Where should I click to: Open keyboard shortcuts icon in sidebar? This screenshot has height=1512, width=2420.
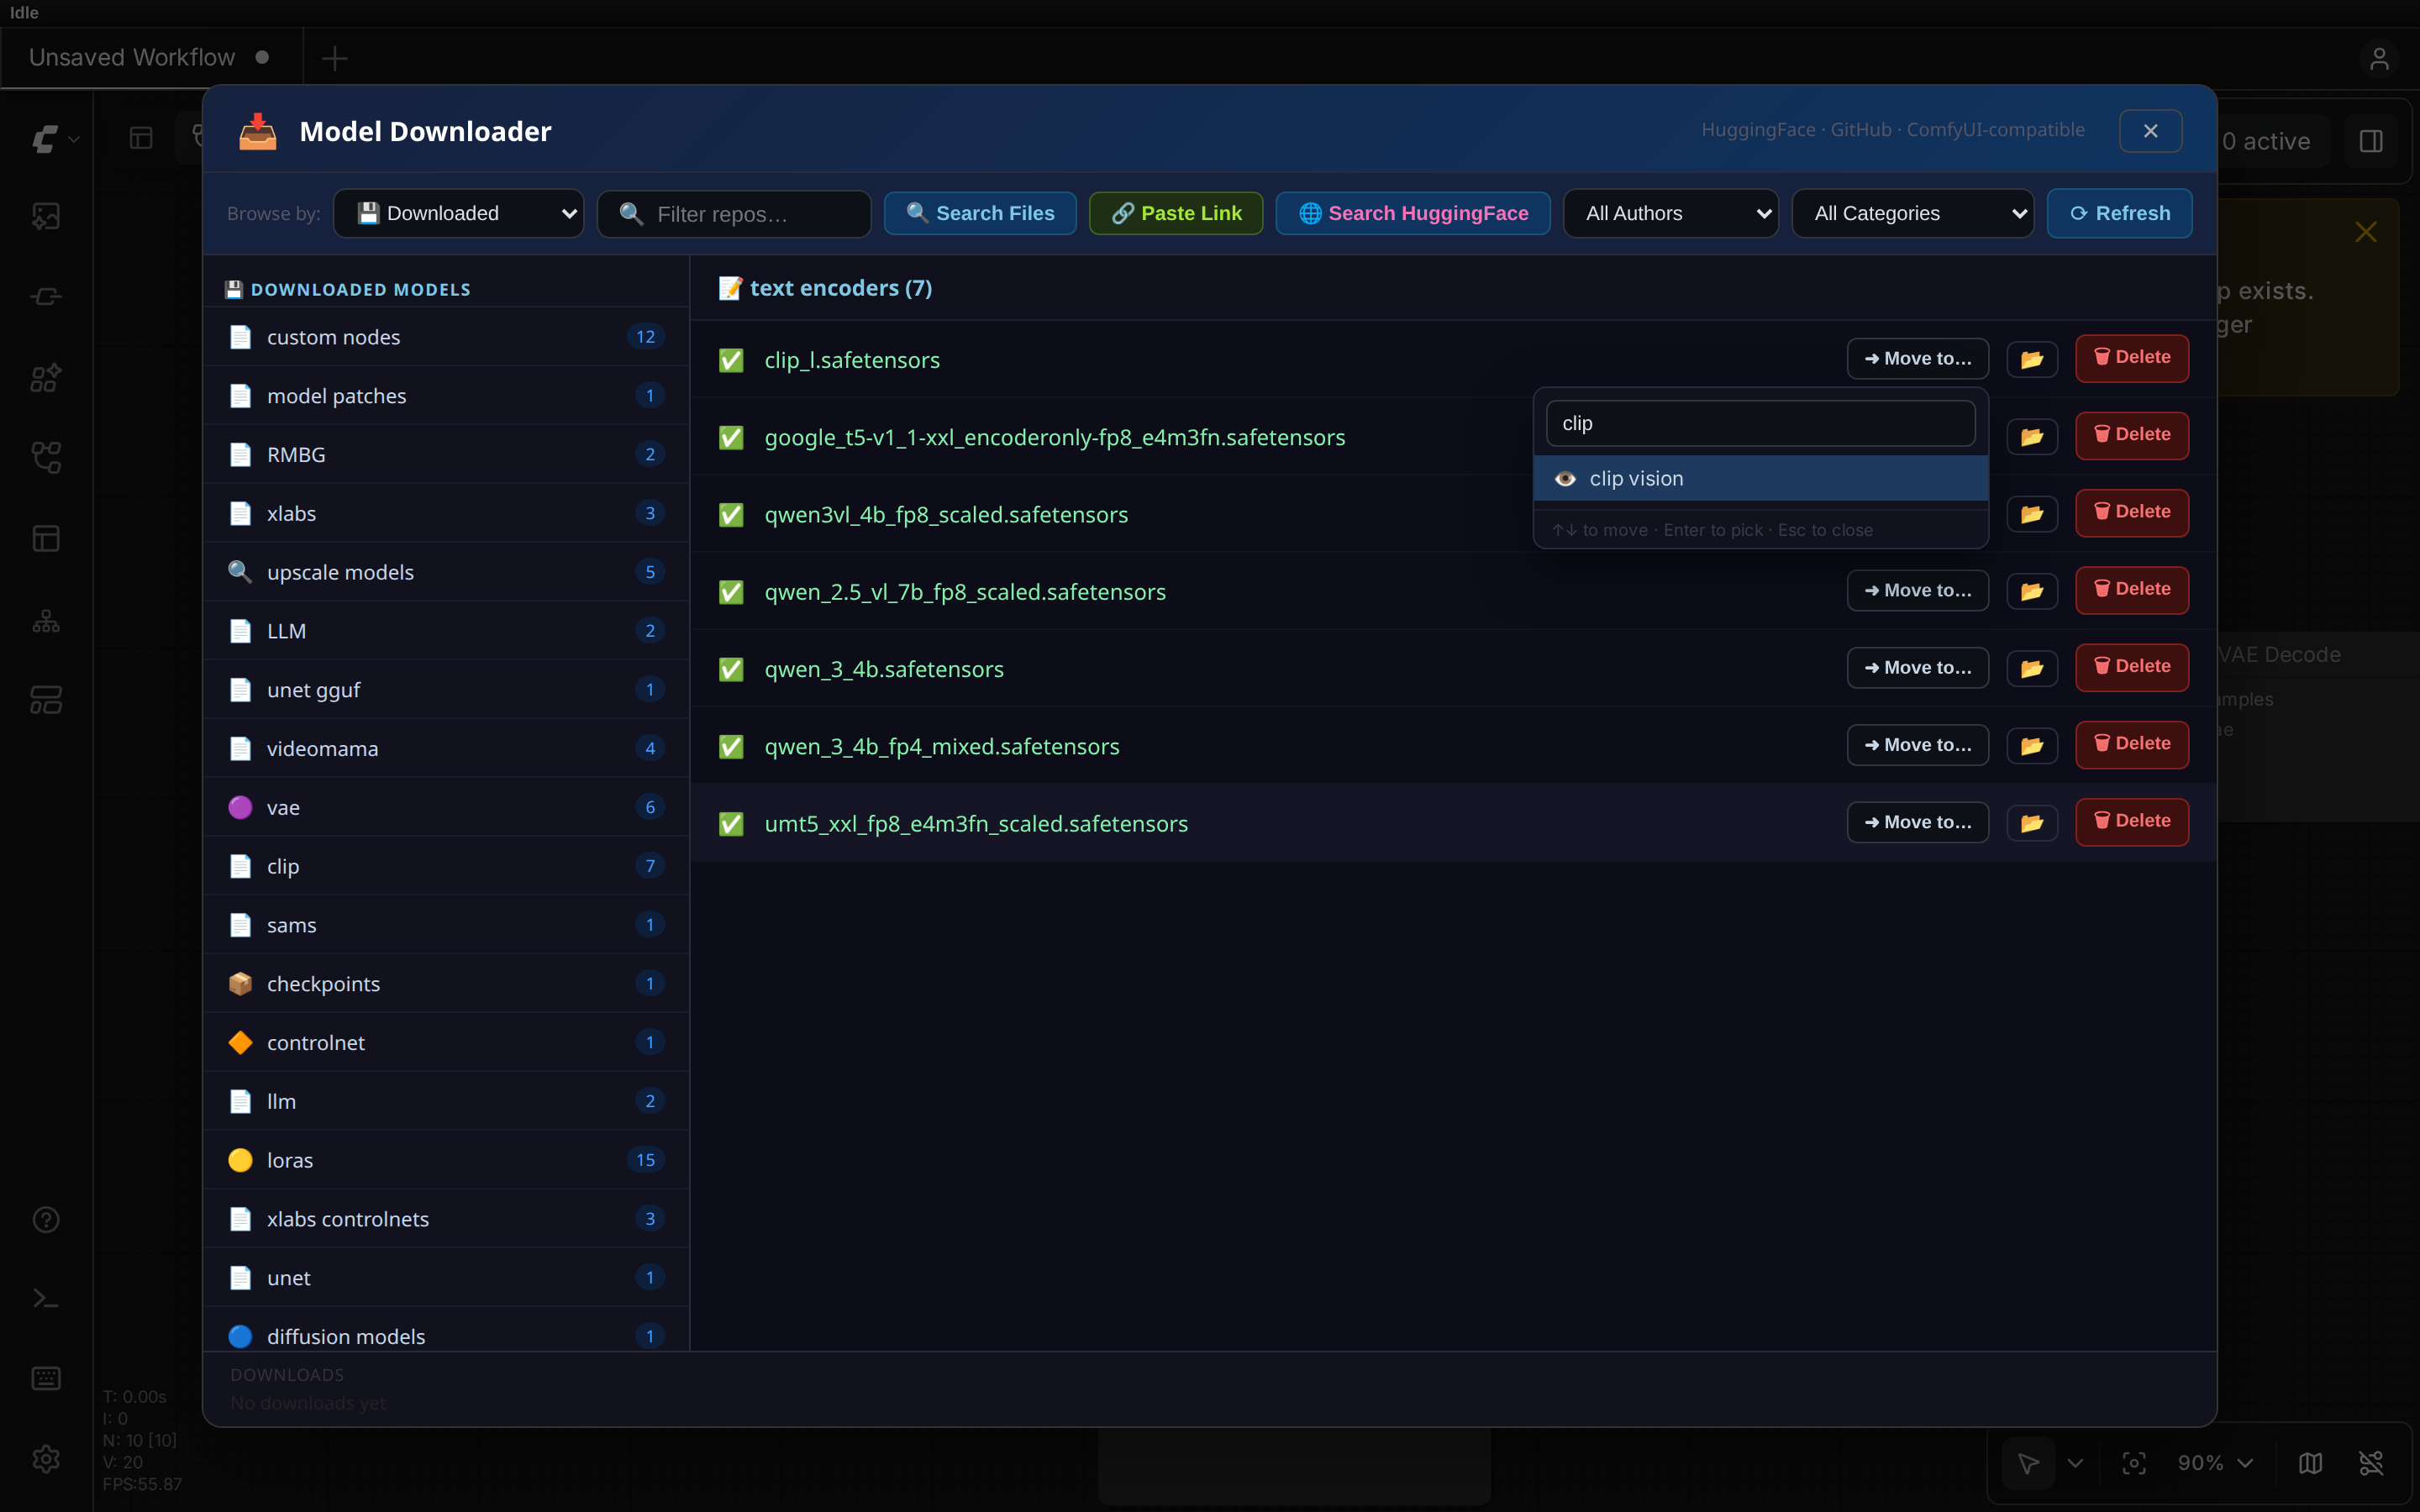[46, 1379]
